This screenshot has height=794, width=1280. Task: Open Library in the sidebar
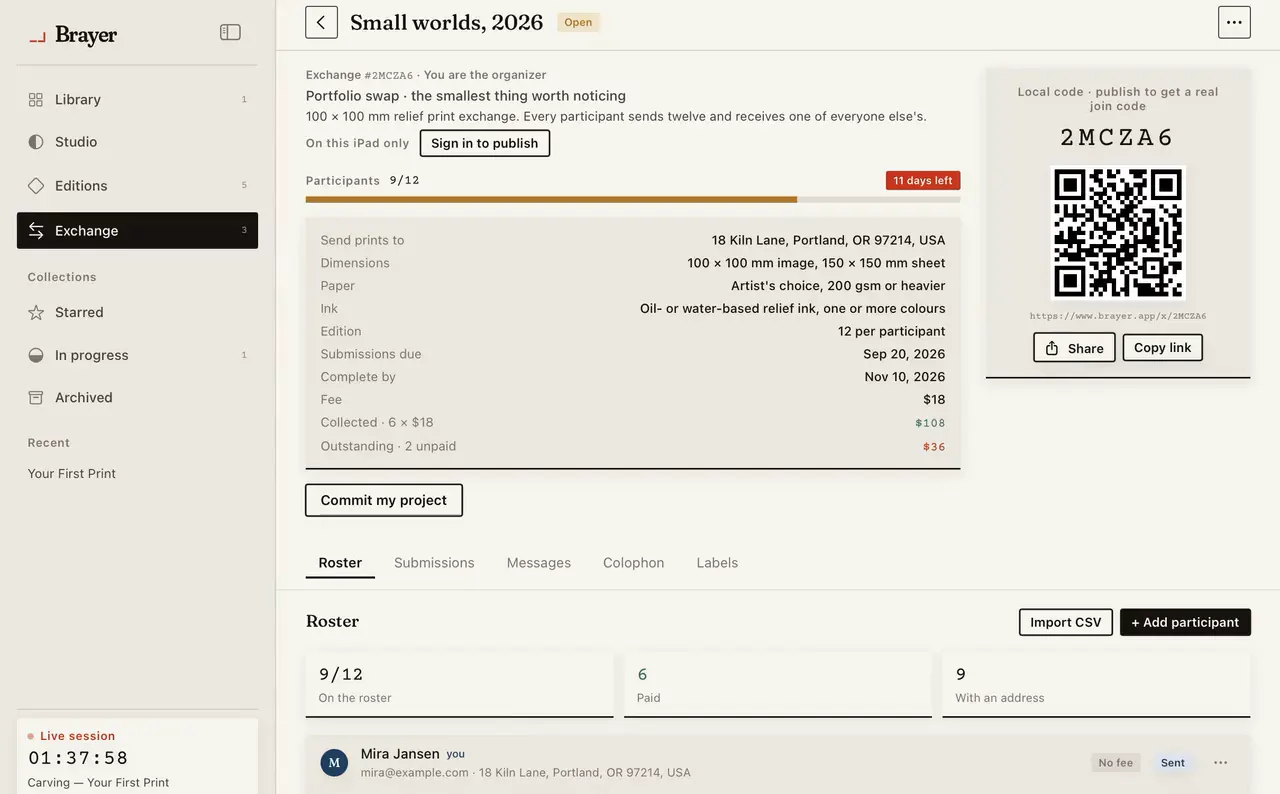click(x=137, y=99)
